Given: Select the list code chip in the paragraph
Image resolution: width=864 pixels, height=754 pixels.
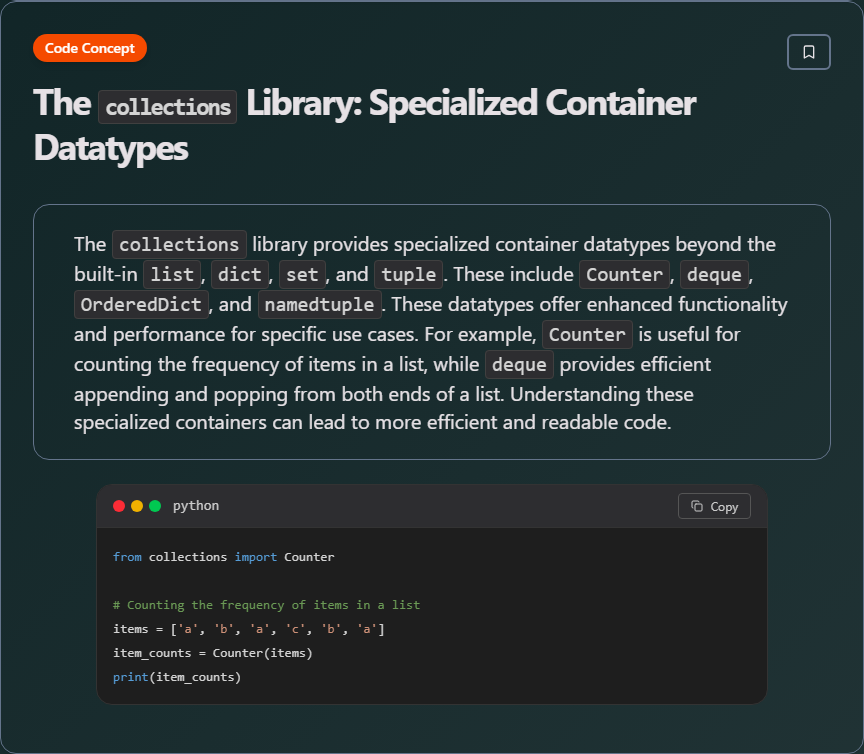Looking at the screenshot, I should click(x=171, y=274).
